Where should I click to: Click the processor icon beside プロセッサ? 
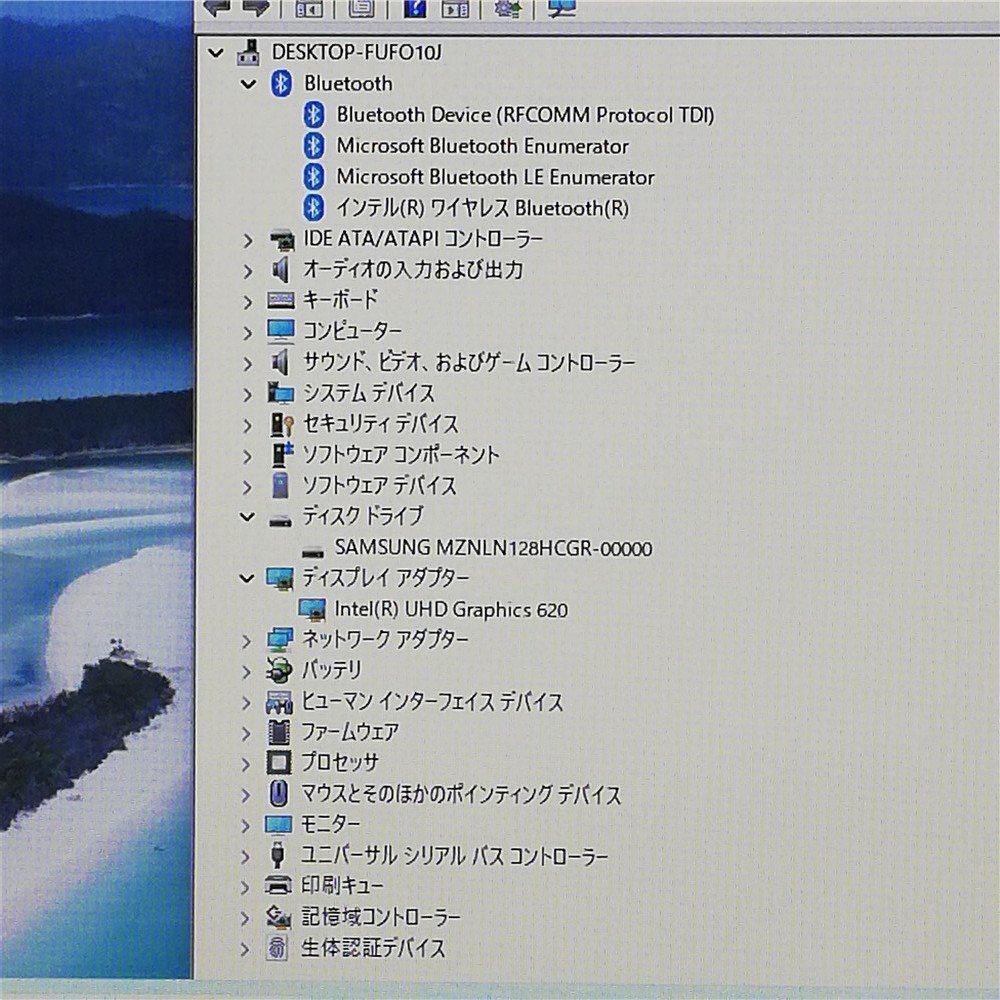[279, 763]
